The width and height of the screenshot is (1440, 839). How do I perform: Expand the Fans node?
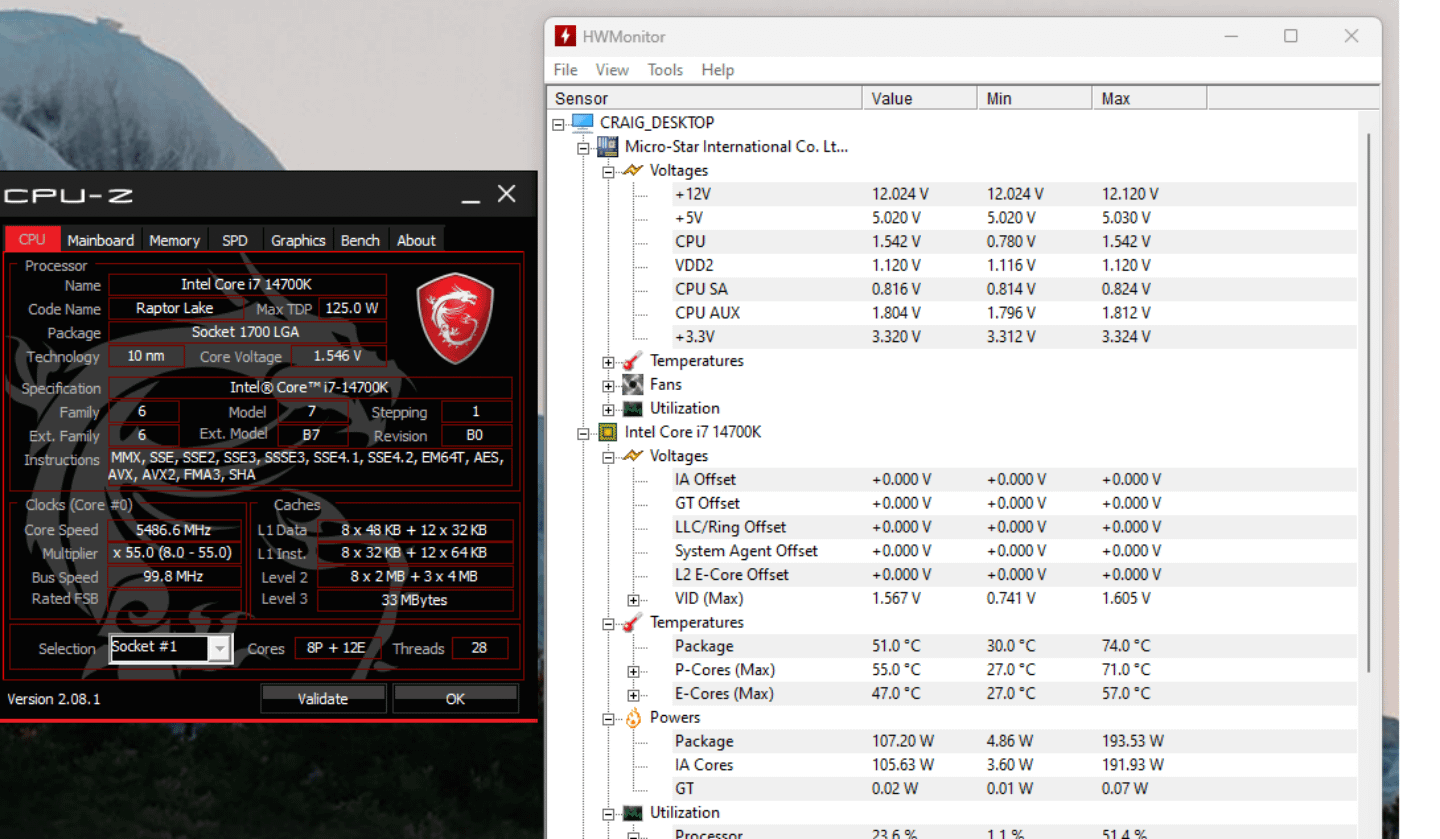[x=608, y=386]
